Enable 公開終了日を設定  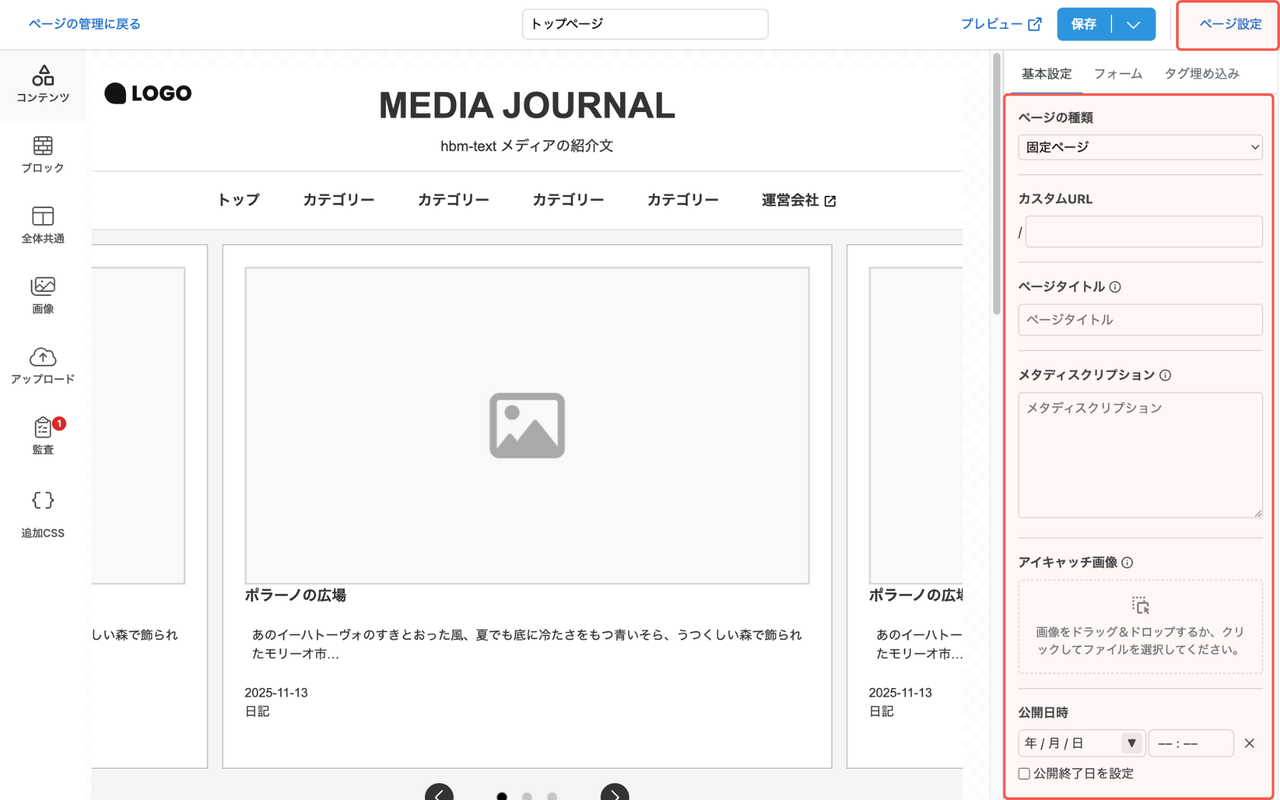pyautogui.click(x=1023, y=773)
